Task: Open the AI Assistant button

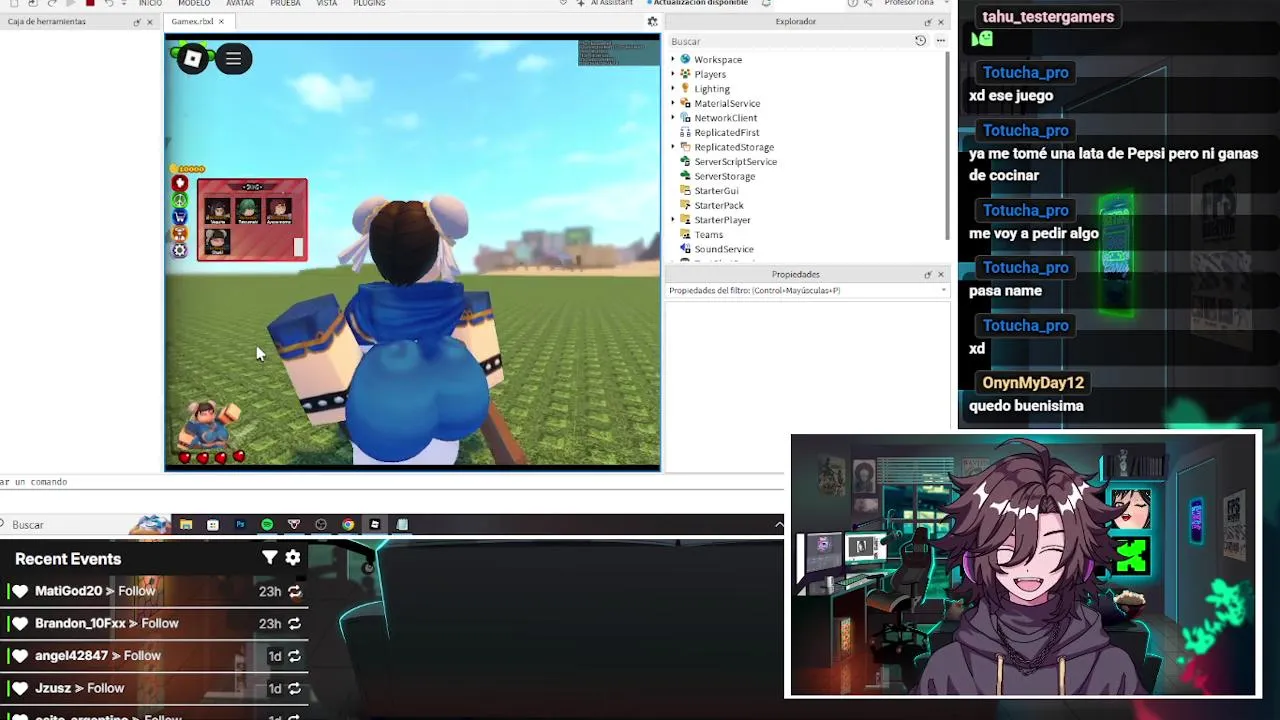Action: point(605,3)
